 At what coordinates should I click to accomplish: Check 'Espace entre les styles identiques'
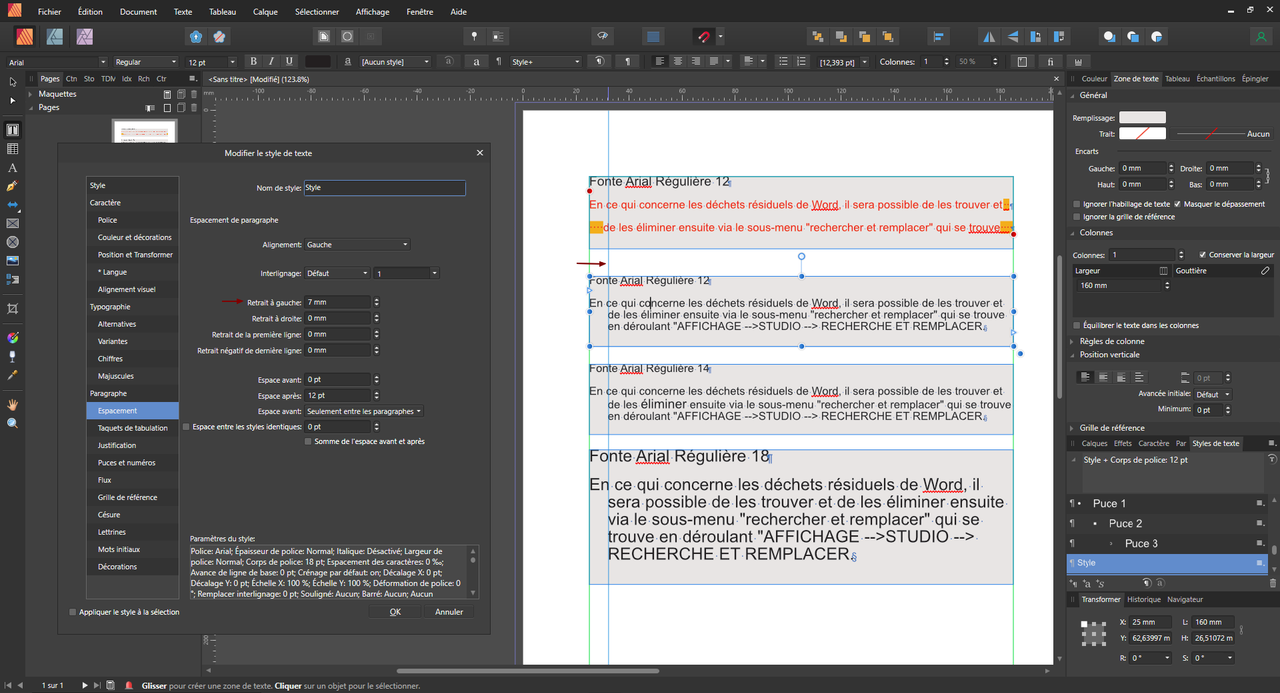coord(187,427)
